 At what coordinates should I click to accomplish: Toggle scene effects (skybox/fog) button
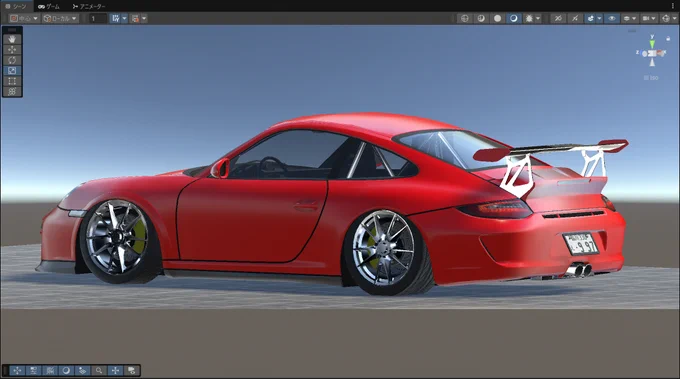590,18
